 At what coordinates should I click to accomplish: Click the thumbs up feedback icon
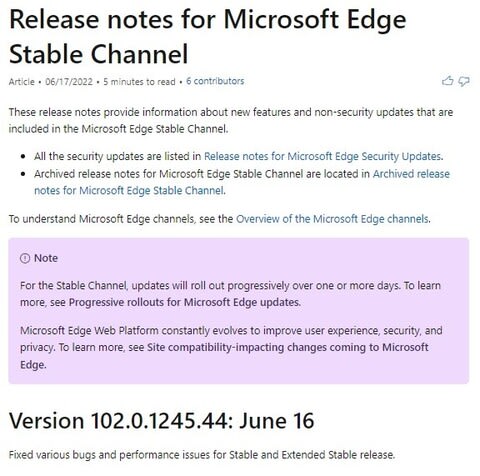(x=447, y=81)
